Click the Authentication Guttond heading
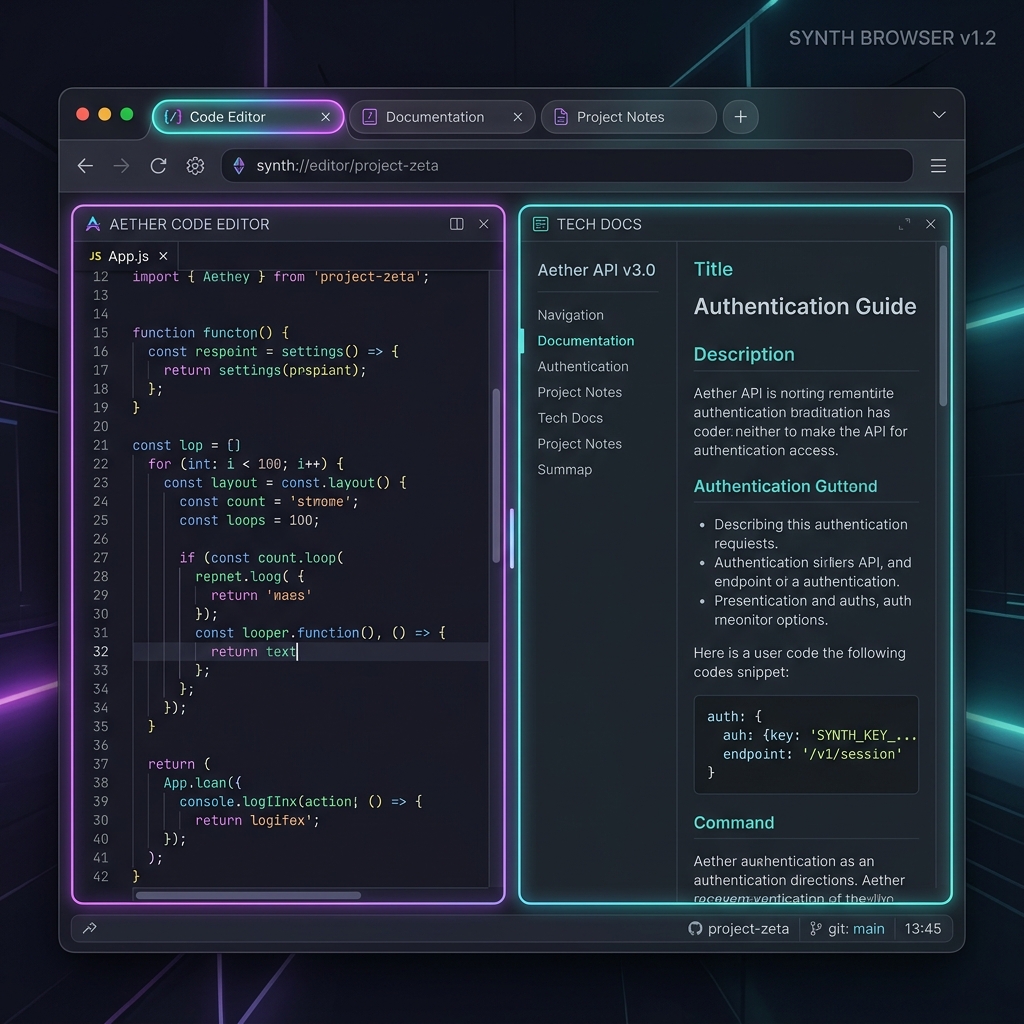The image size is (1024, 1024). (x=785, y=487)
